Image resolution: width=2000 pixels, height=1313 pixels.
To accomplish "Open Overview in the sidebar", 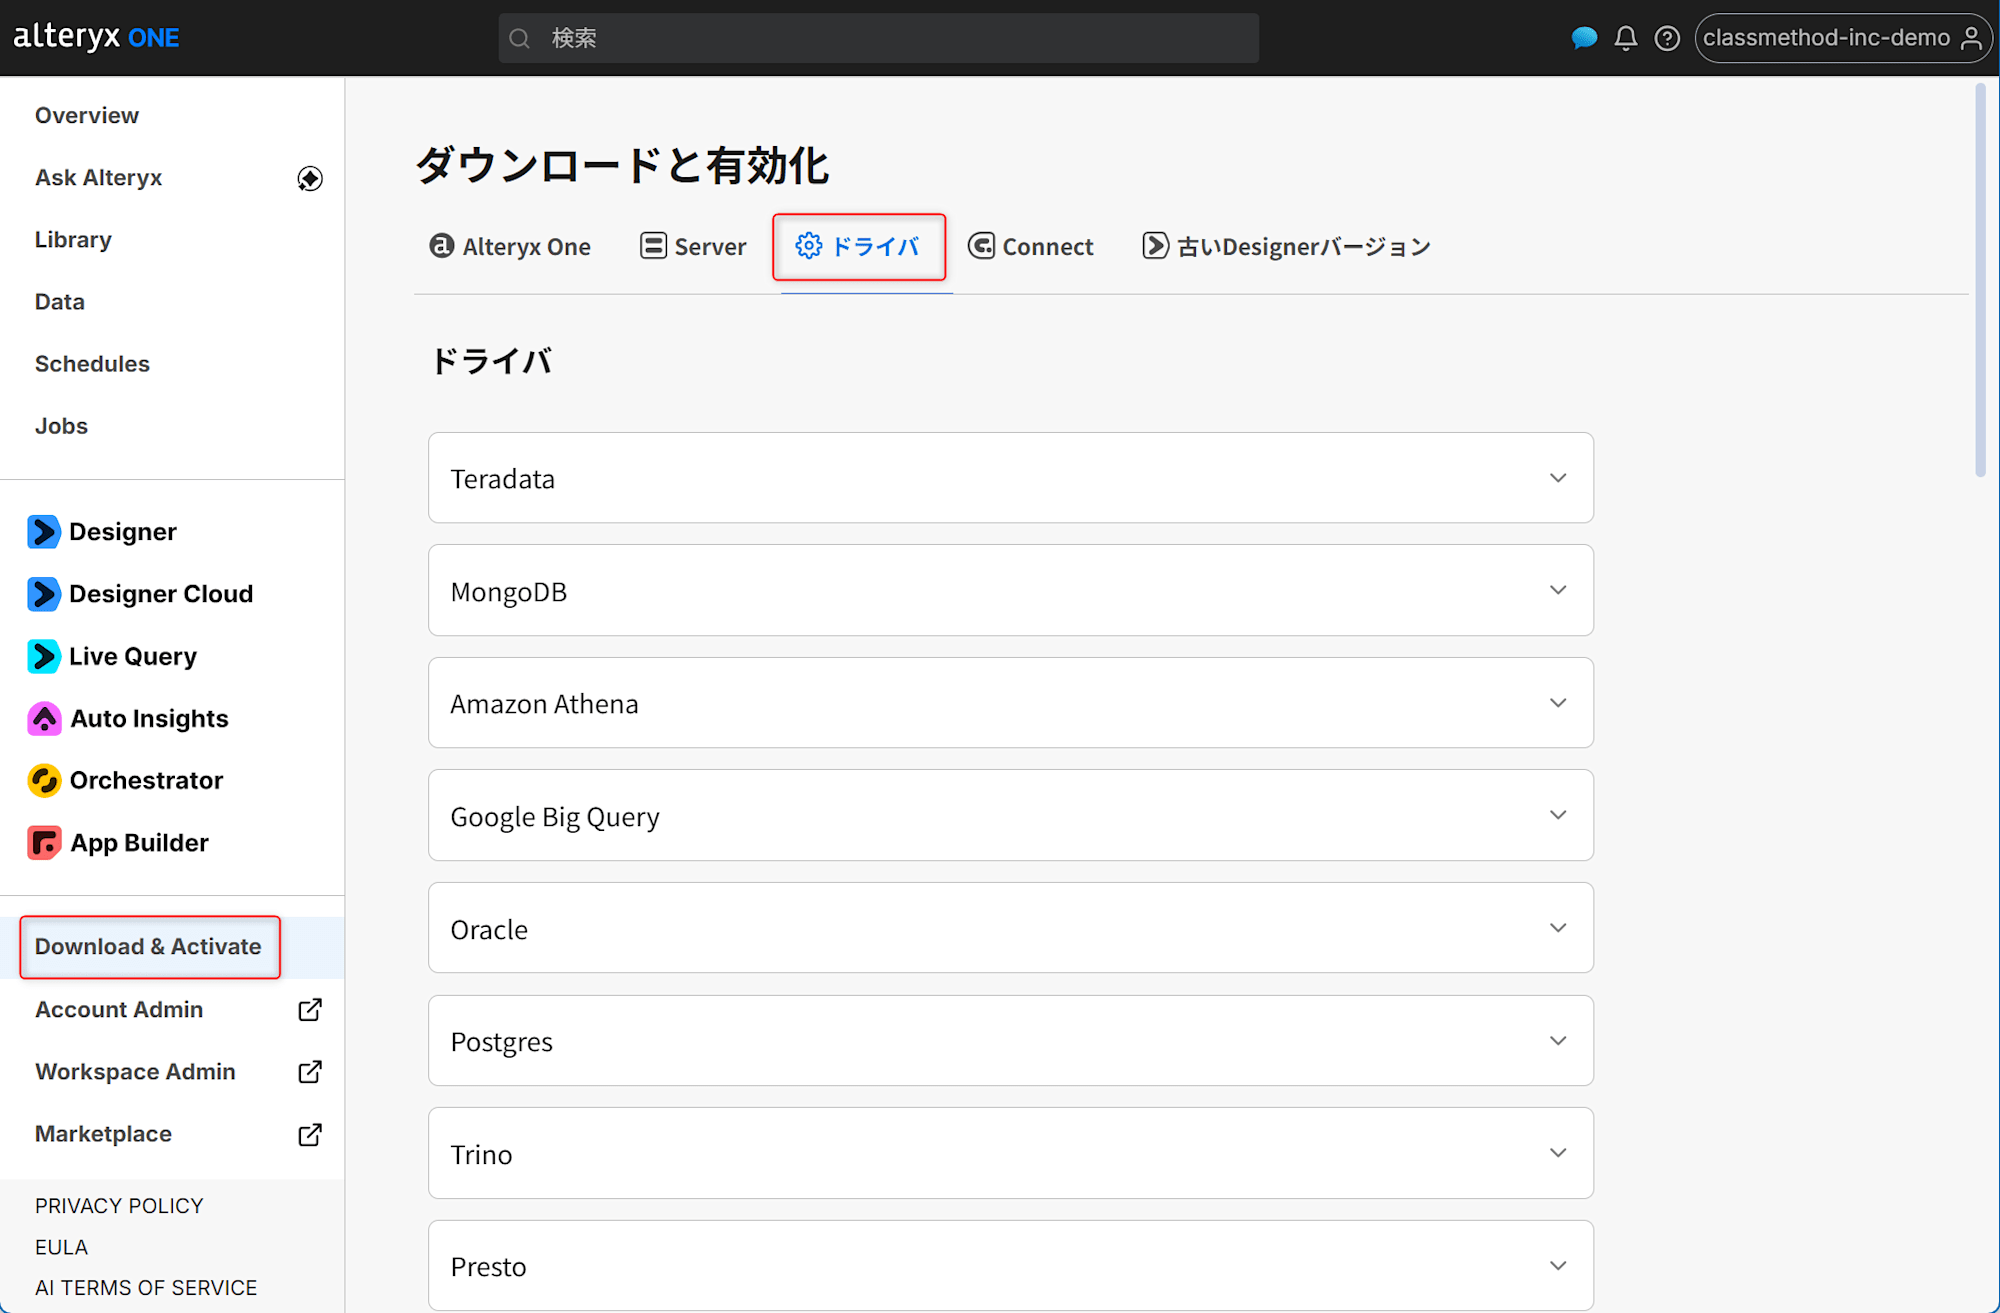I will 87,116.
